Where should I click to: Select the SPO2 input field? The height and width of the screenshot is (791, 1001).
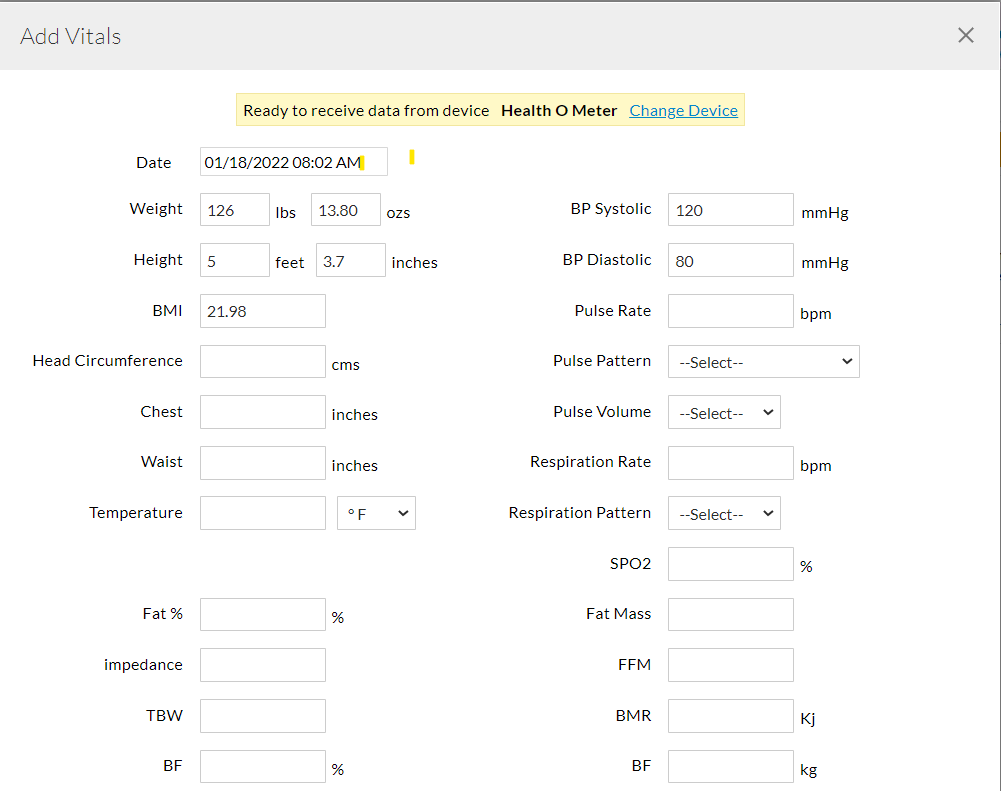pos(730,564)
